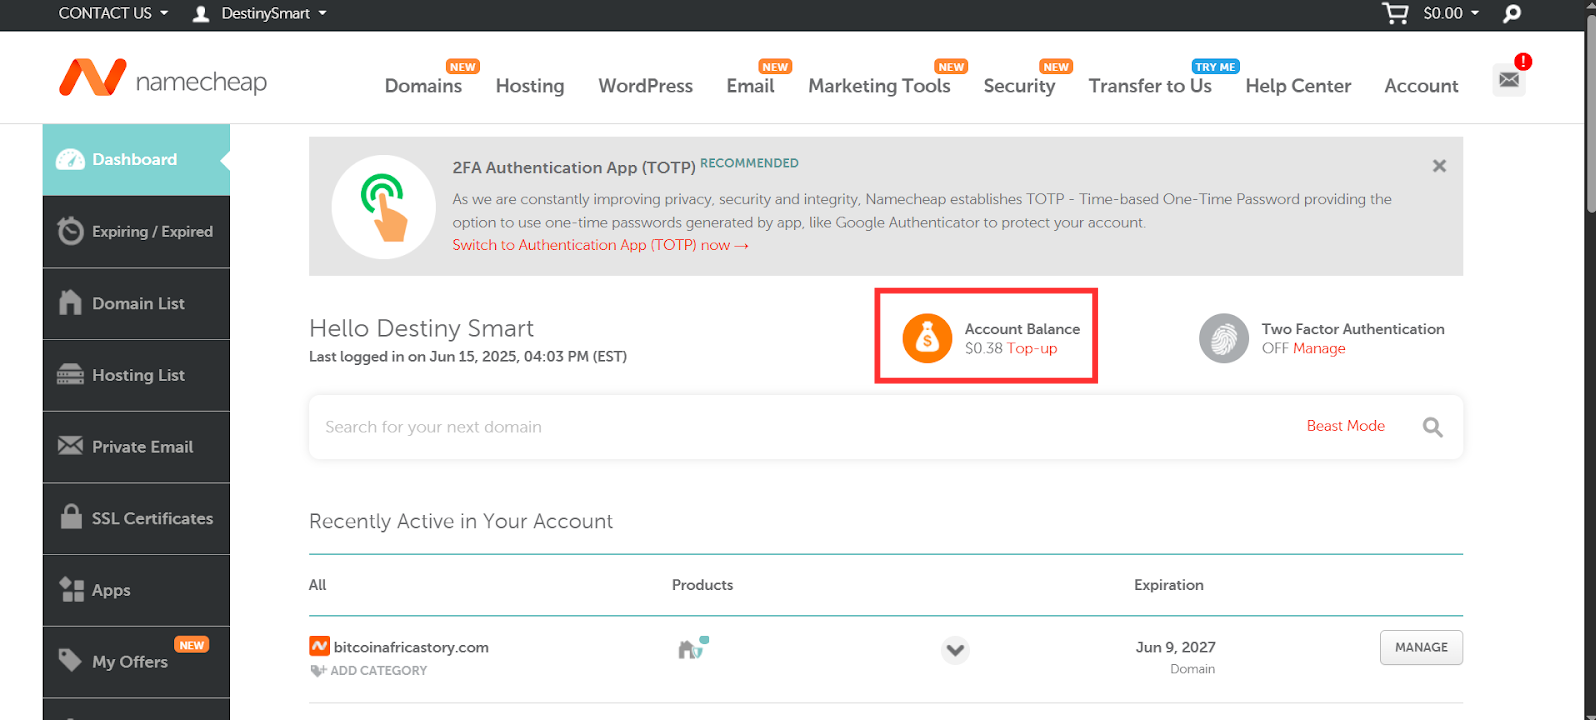The width and height of the screenshot is (1596, 720).
Task: Click the Jun 9, 2027 expiration date
Action: (x=1176, y=647)
